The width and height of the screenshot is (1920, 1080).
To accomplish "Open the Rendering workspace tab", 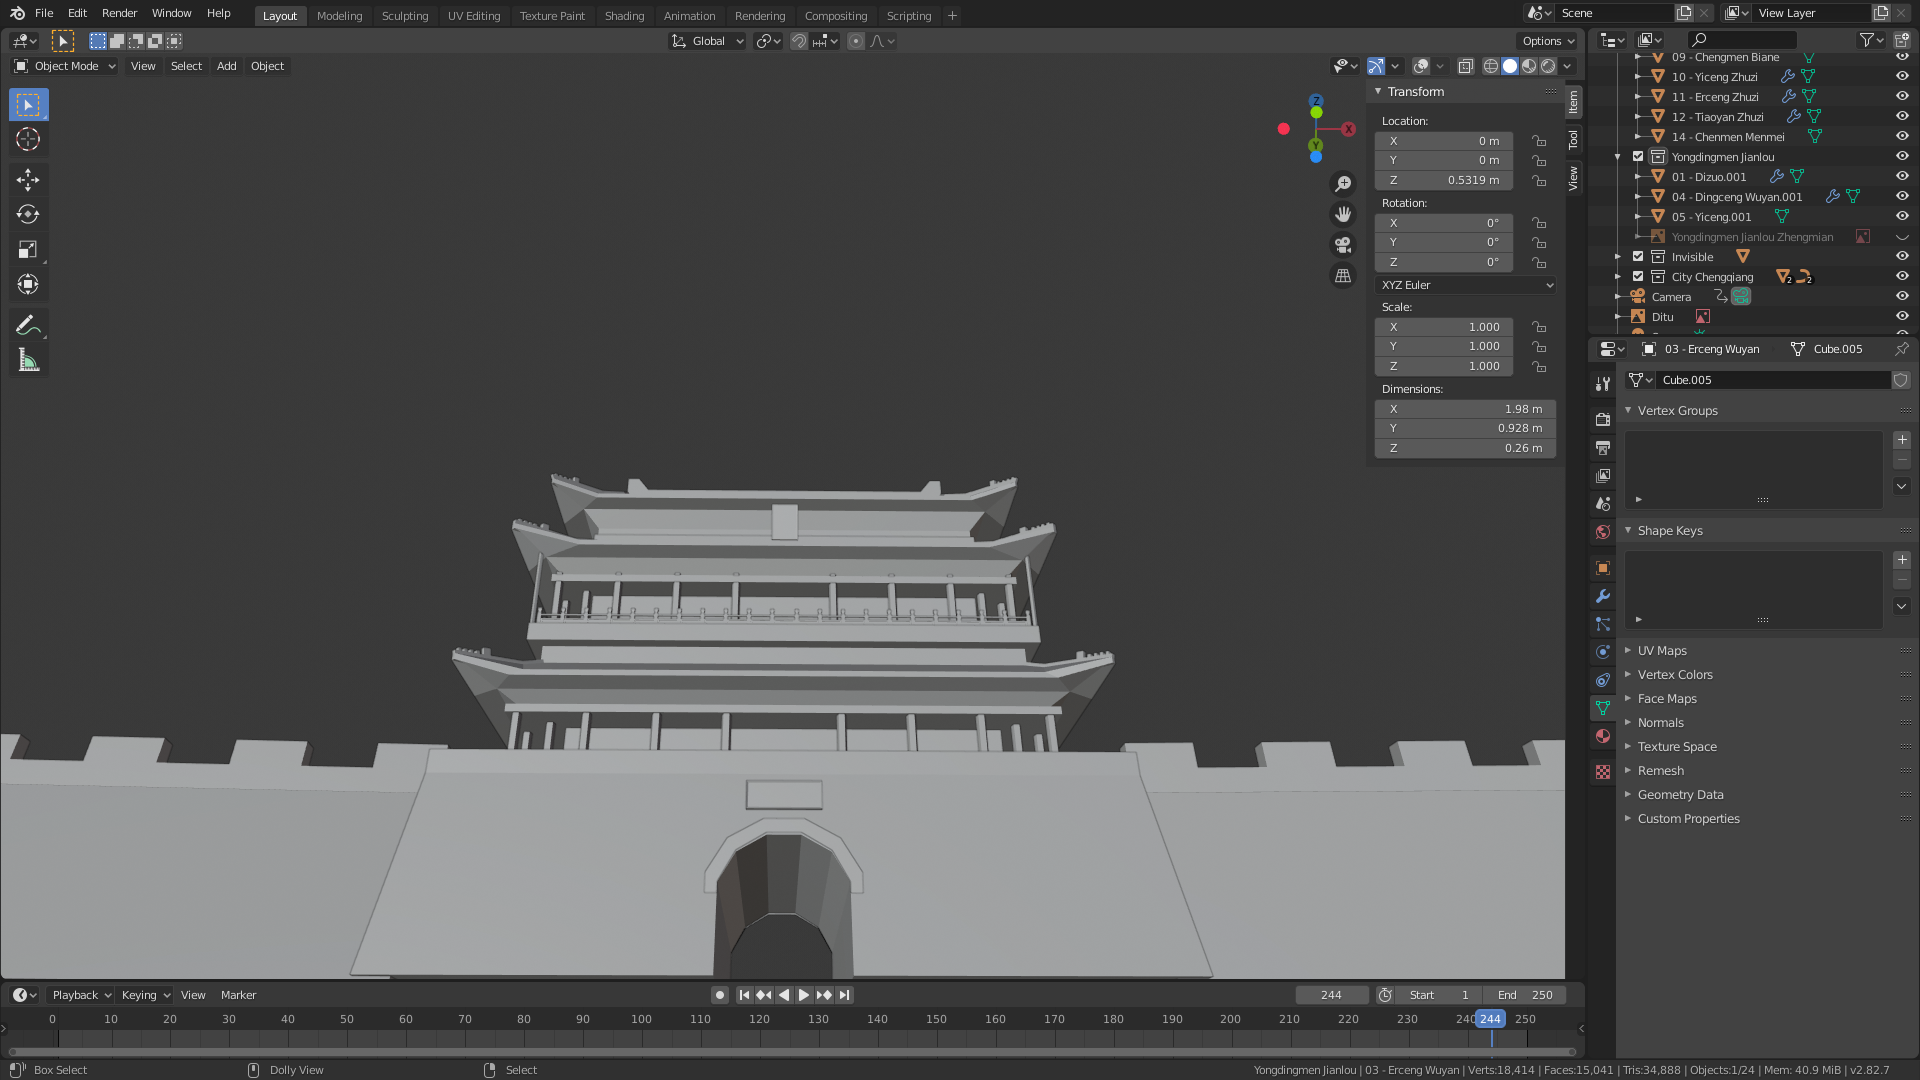I will click(x=760, y=16).
